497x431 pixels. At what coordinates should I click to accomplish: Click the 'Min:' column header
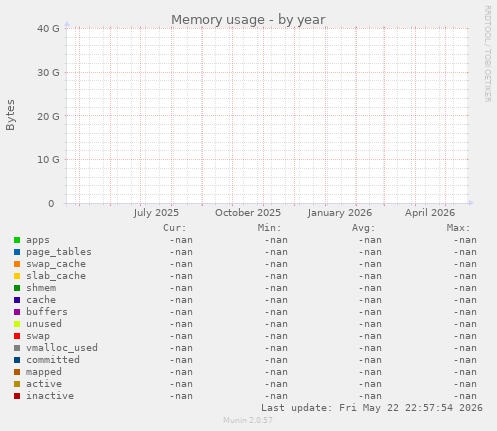(x=269, y=228)
